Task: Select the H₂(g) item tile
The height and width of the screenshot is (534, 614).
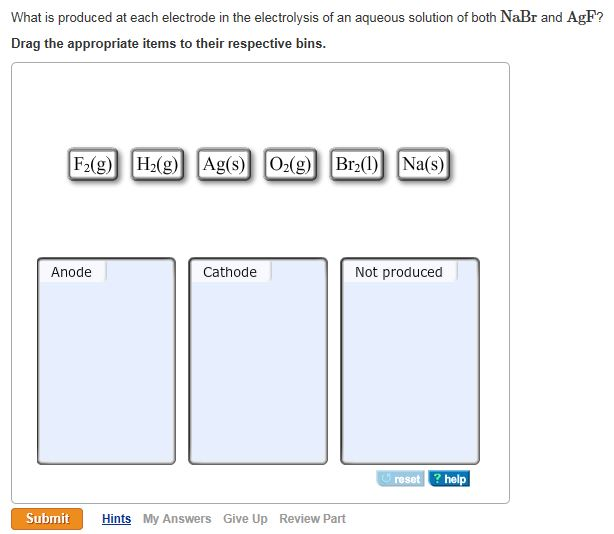Action: 159,164
